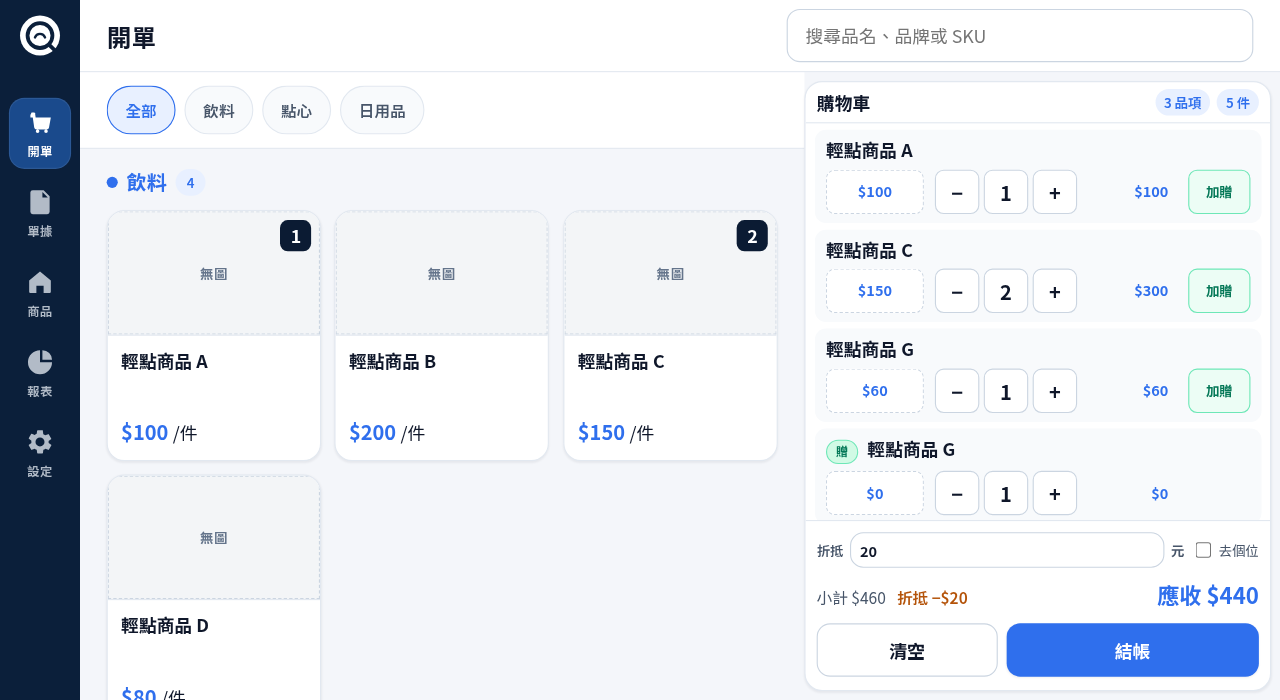Click 加贈 for 輕點商品 A
The width and height of the screenshot is (1280, 700).
click(1219, 192)
